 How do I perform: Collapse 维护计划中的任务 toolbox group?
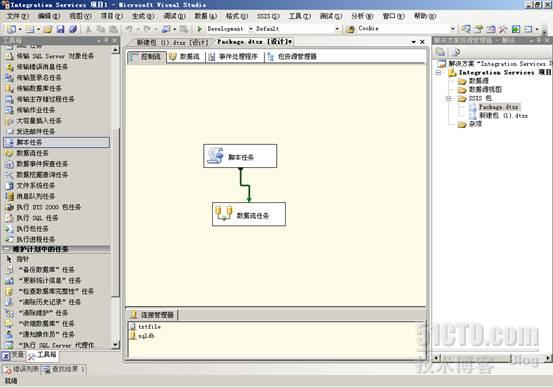click(7, 249)
